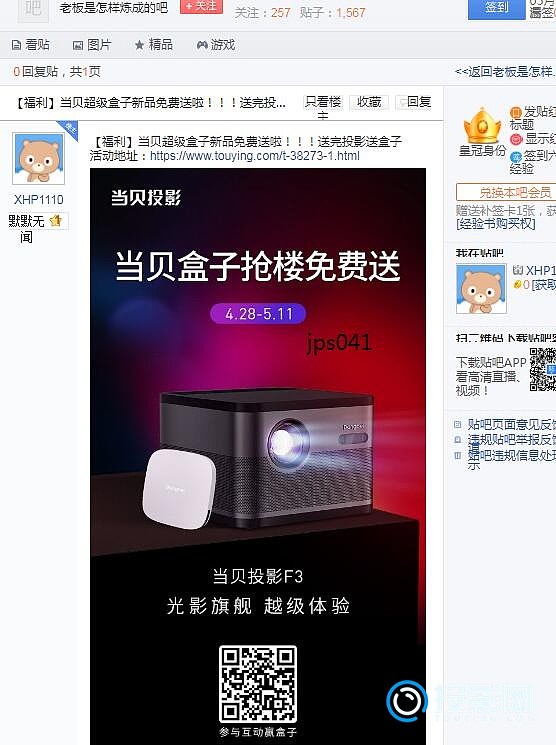Click the Tieba QR code icon in the sidebar
The height and width of the screenshot is (745, 556).
click(x=543, y=369)
